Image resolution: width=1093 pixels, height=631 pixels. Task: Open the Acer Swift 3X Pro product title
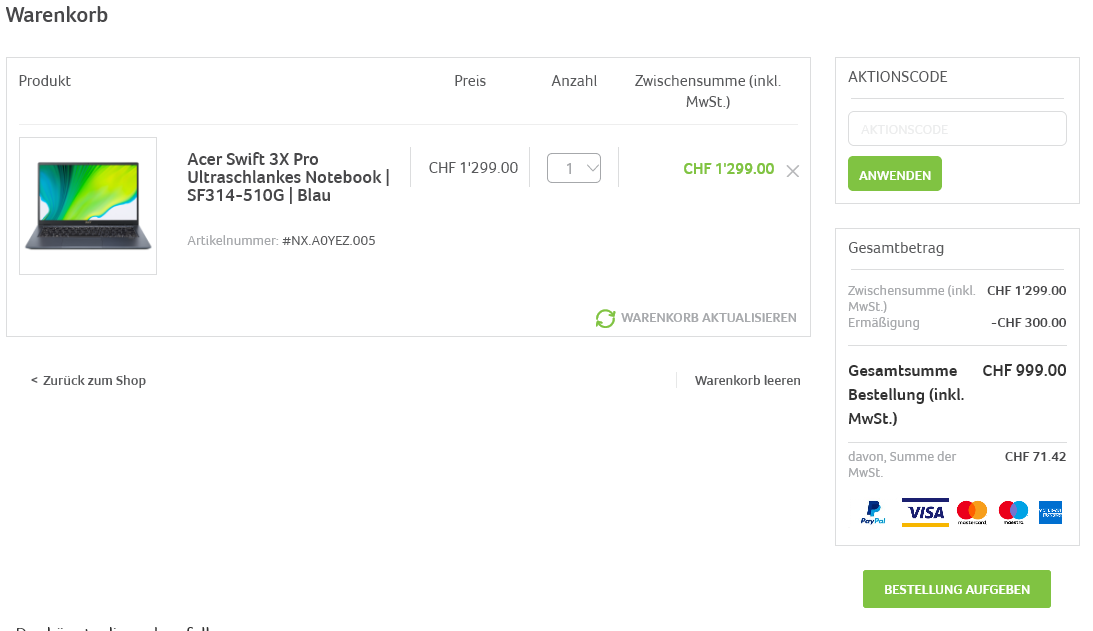tap(288, 177)
